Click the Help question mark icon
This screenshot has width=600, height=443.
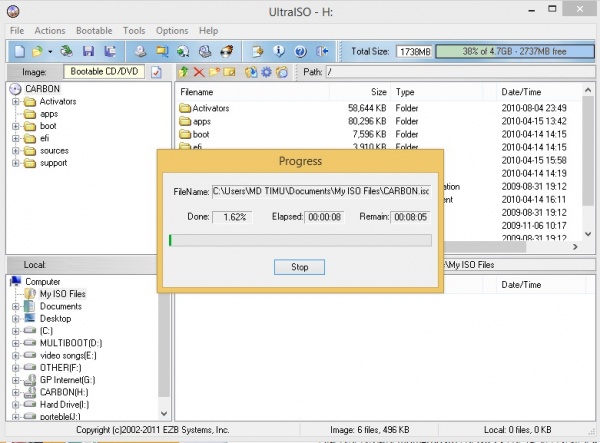(298, 50)
